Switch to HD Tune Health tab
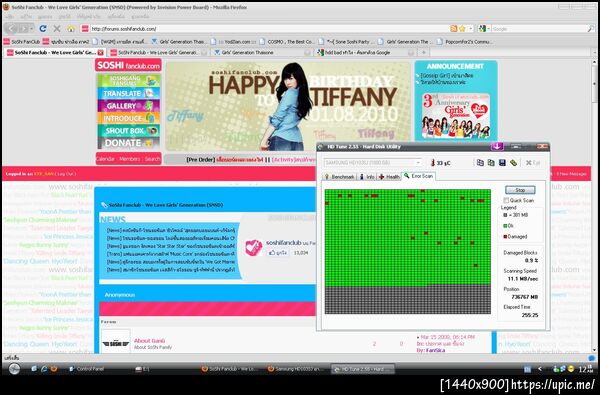Screen dimensions: 600x395 pos(389,177)
